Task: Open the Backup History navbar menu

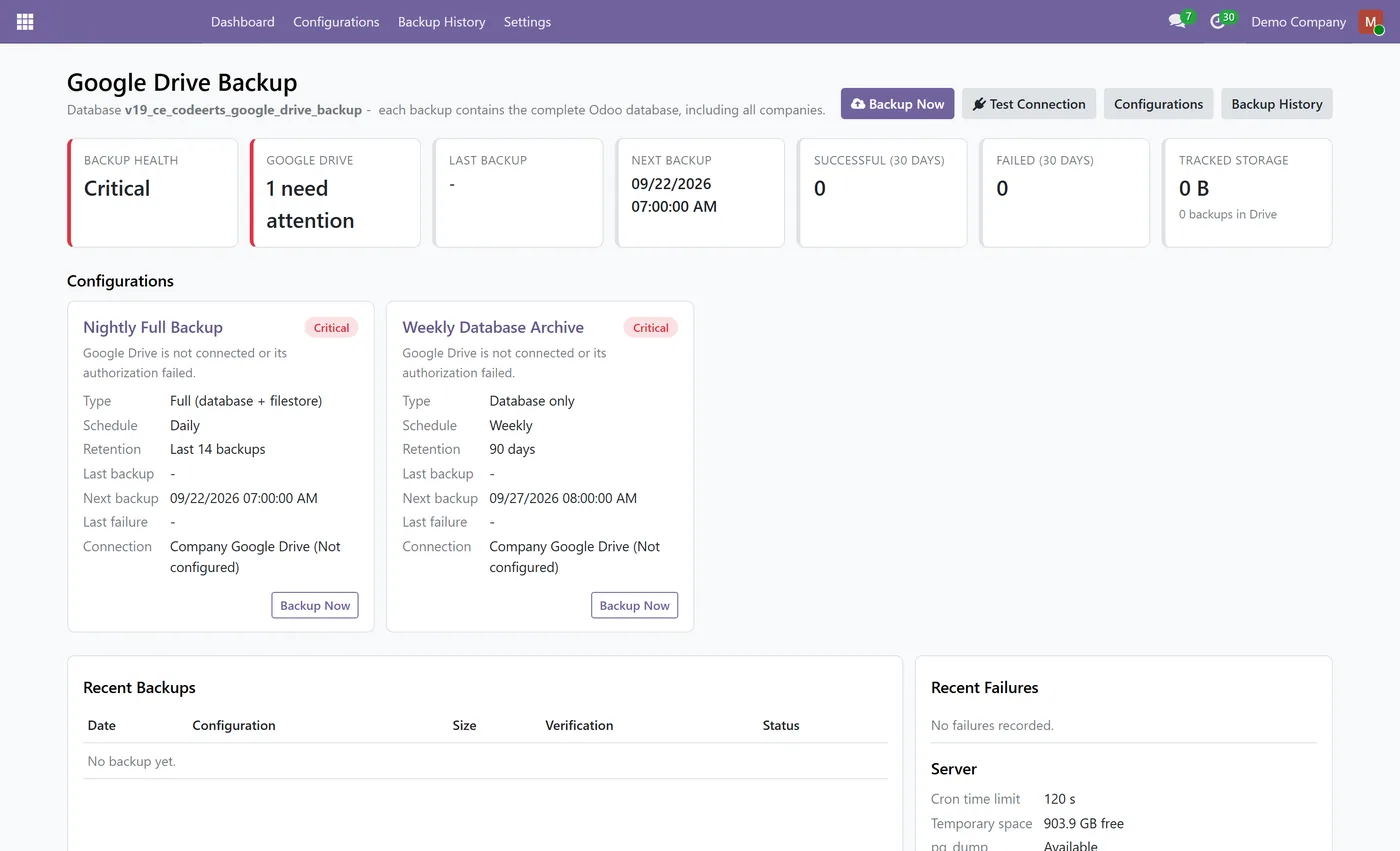Action: pyautogui.click(x=441, y=21)
